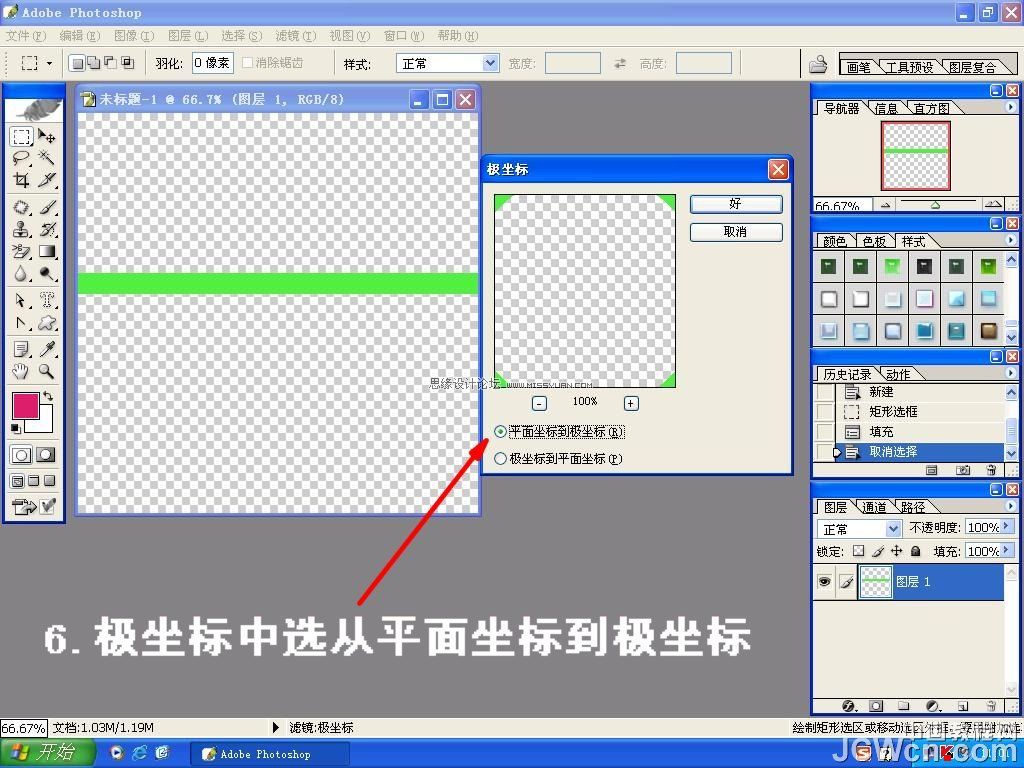Click the 好 button in 极坐标 dialog
Screen dimensions: 1024x768
736,204
